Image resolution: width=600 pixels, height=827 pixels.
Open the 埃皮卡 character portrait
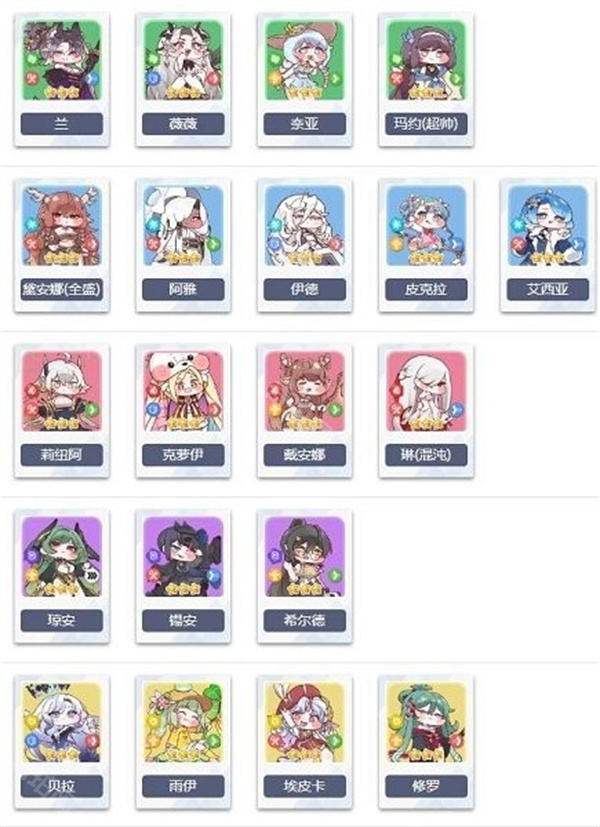(x=305, y=723)
